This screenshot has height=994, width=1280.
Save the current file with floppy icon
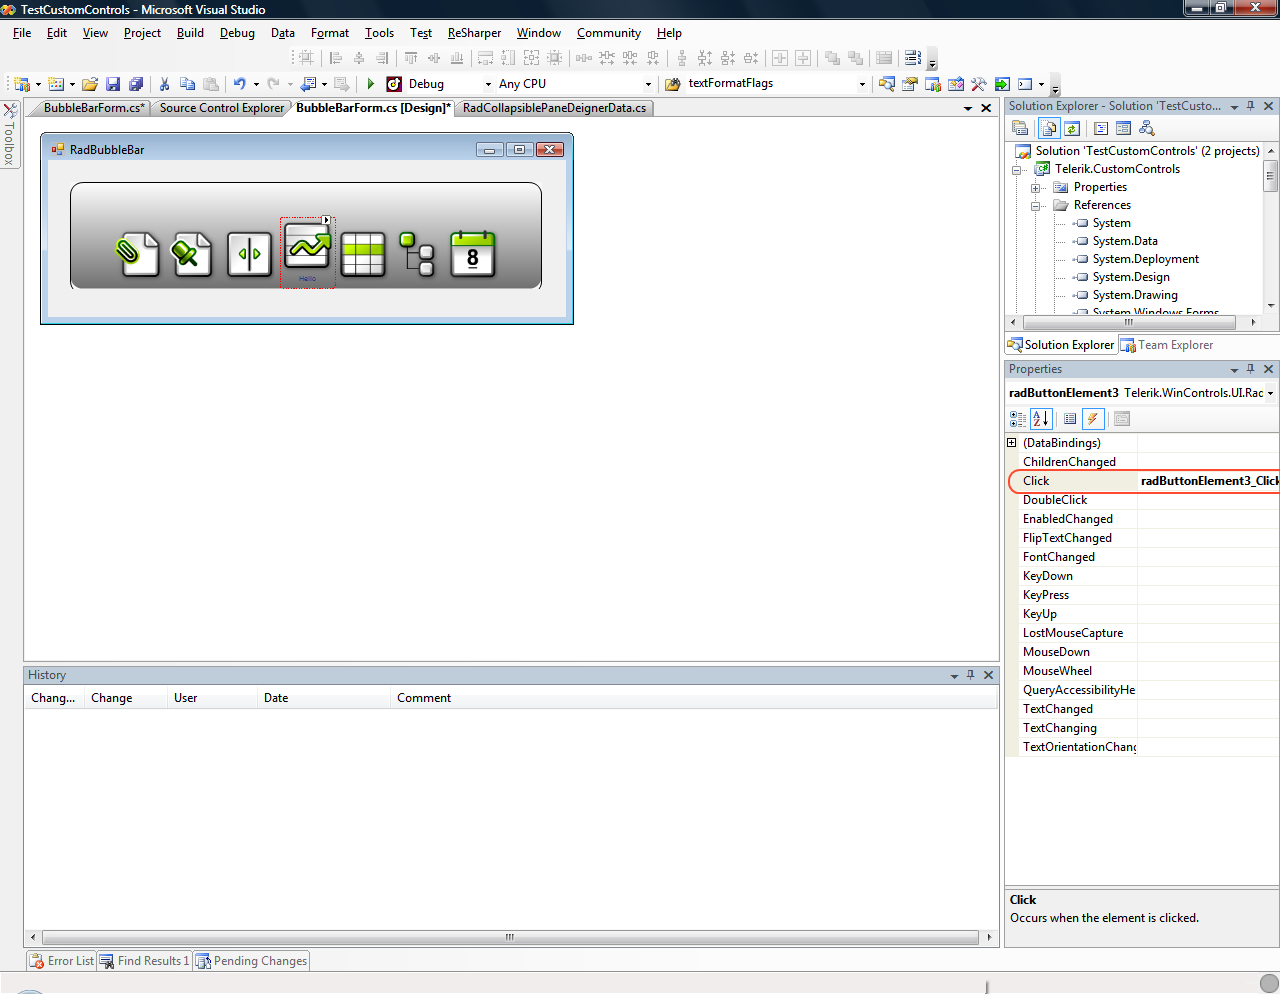113,84
